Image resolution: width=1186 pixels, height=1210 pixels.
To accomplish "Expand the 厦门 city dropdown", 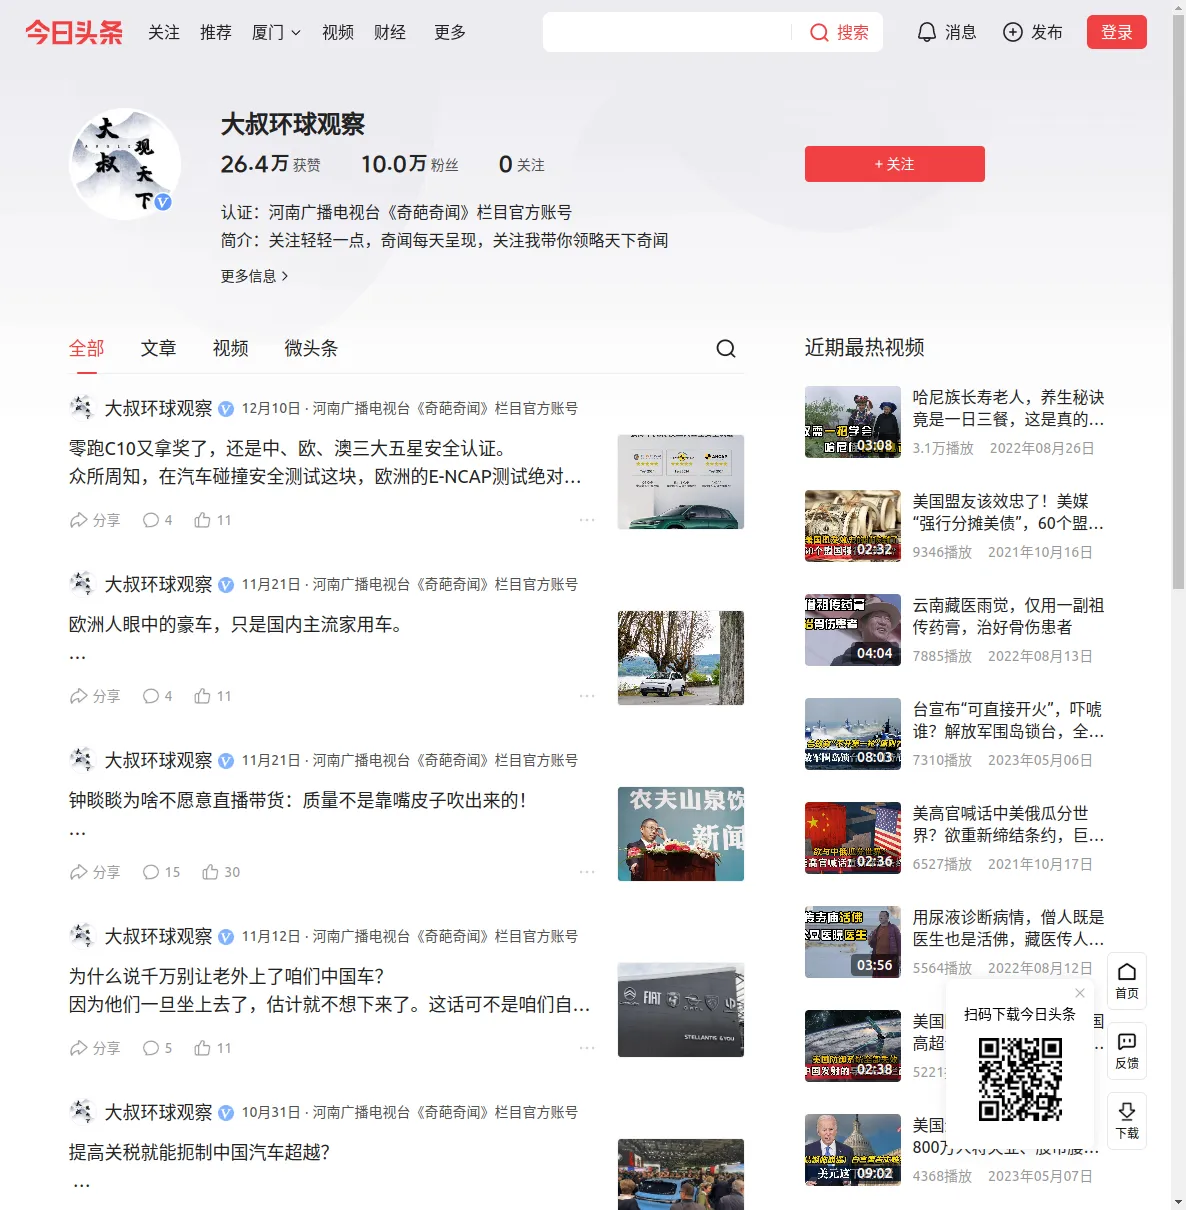I will (x=276, y=32).
